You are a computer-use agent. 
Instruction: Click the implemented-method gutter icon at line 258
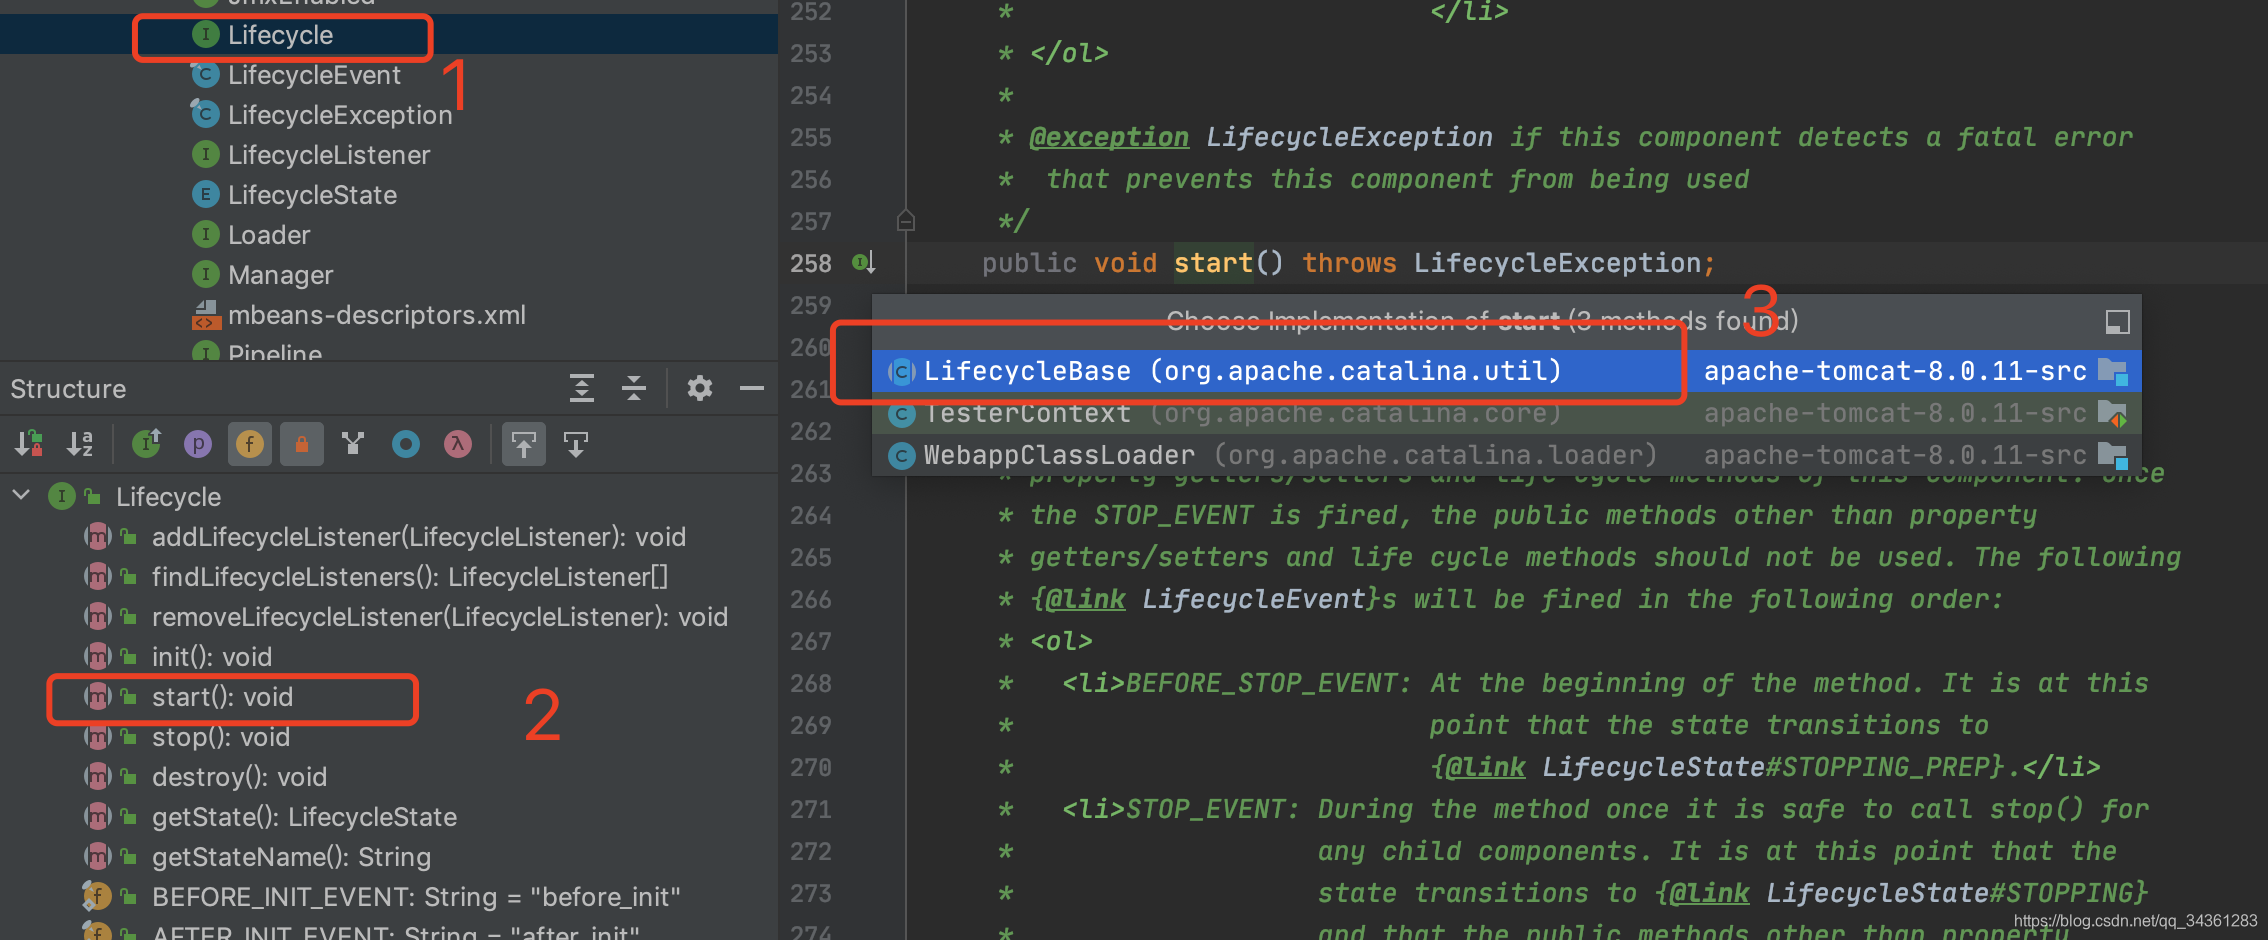pyautogui.click(x=864, y=263)
